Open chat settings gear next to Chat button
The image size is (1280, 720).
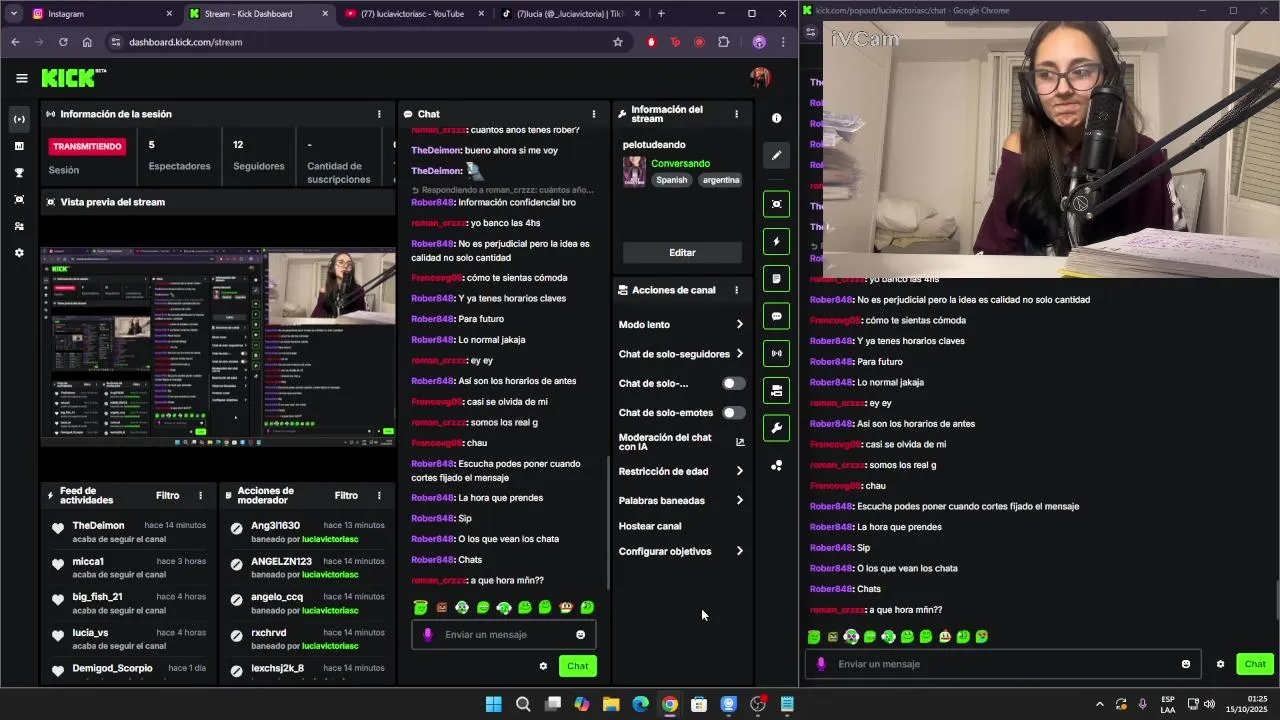click(543, 666)
